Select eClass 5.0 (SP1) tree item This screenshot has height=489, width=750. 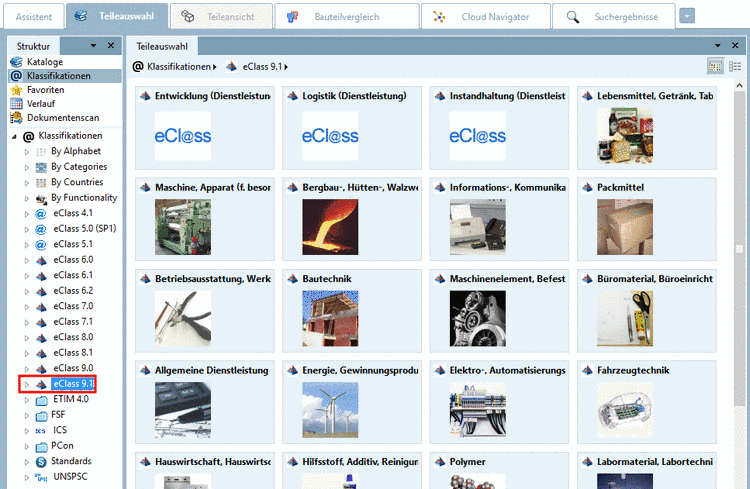coord(85,228)
